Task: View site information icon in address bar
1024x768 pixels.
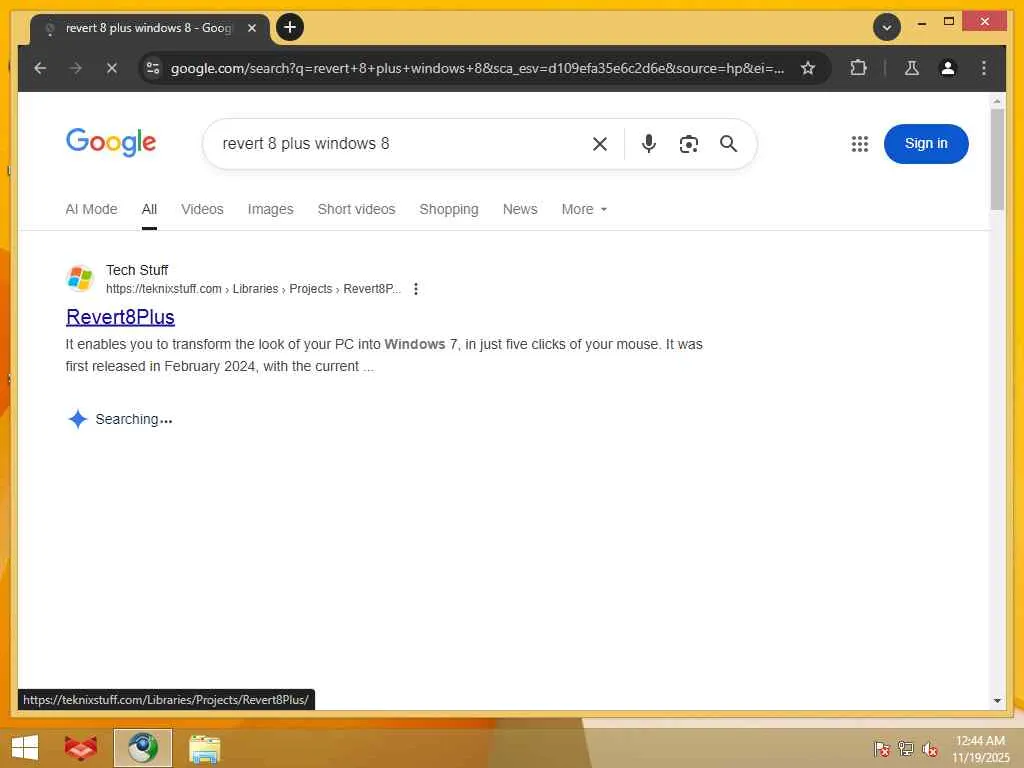Action: 153,68
